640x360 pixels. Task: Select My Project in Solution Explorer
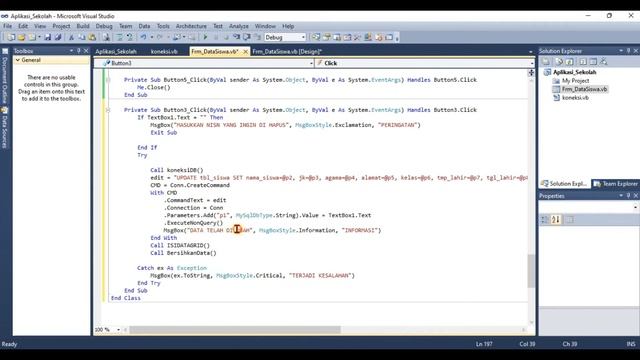(x=575, y=81)
